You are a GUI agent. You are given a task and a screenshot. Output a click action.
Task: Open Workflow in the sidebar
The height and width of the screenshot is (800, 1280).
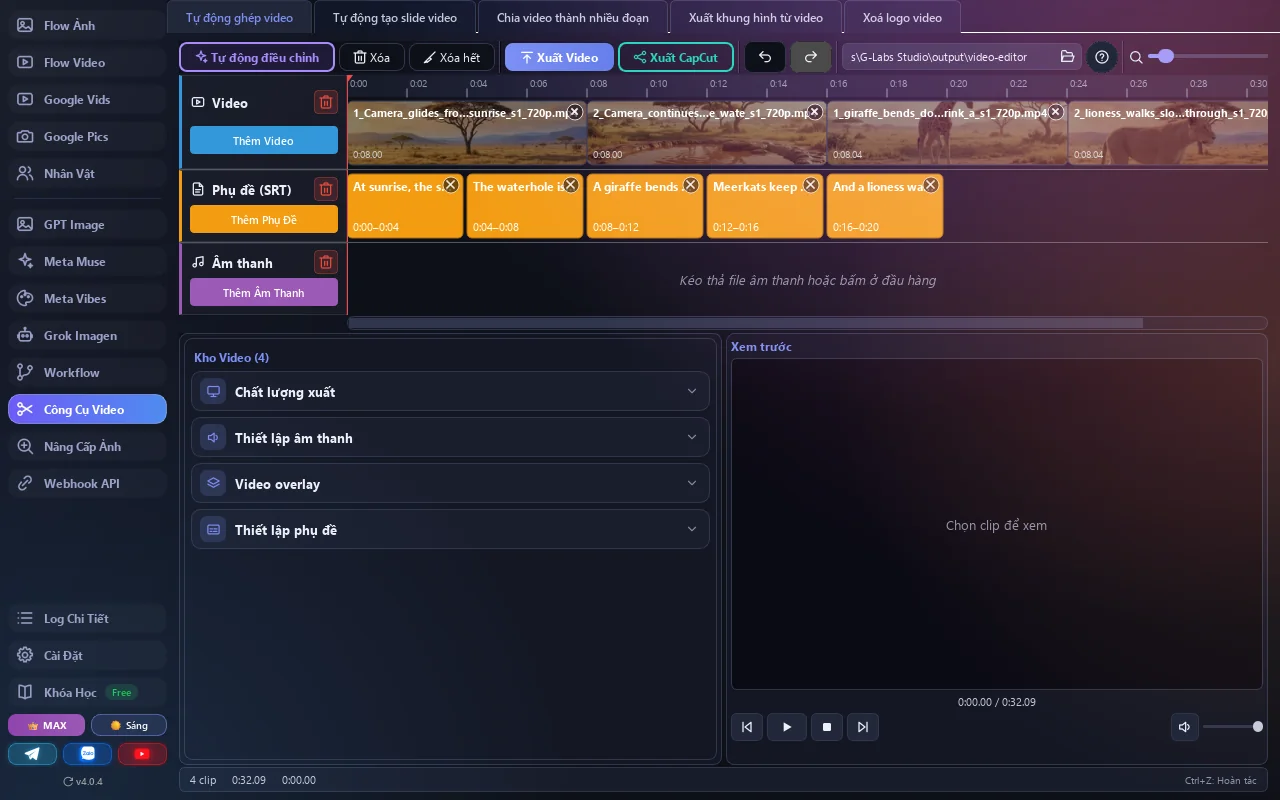87,372
